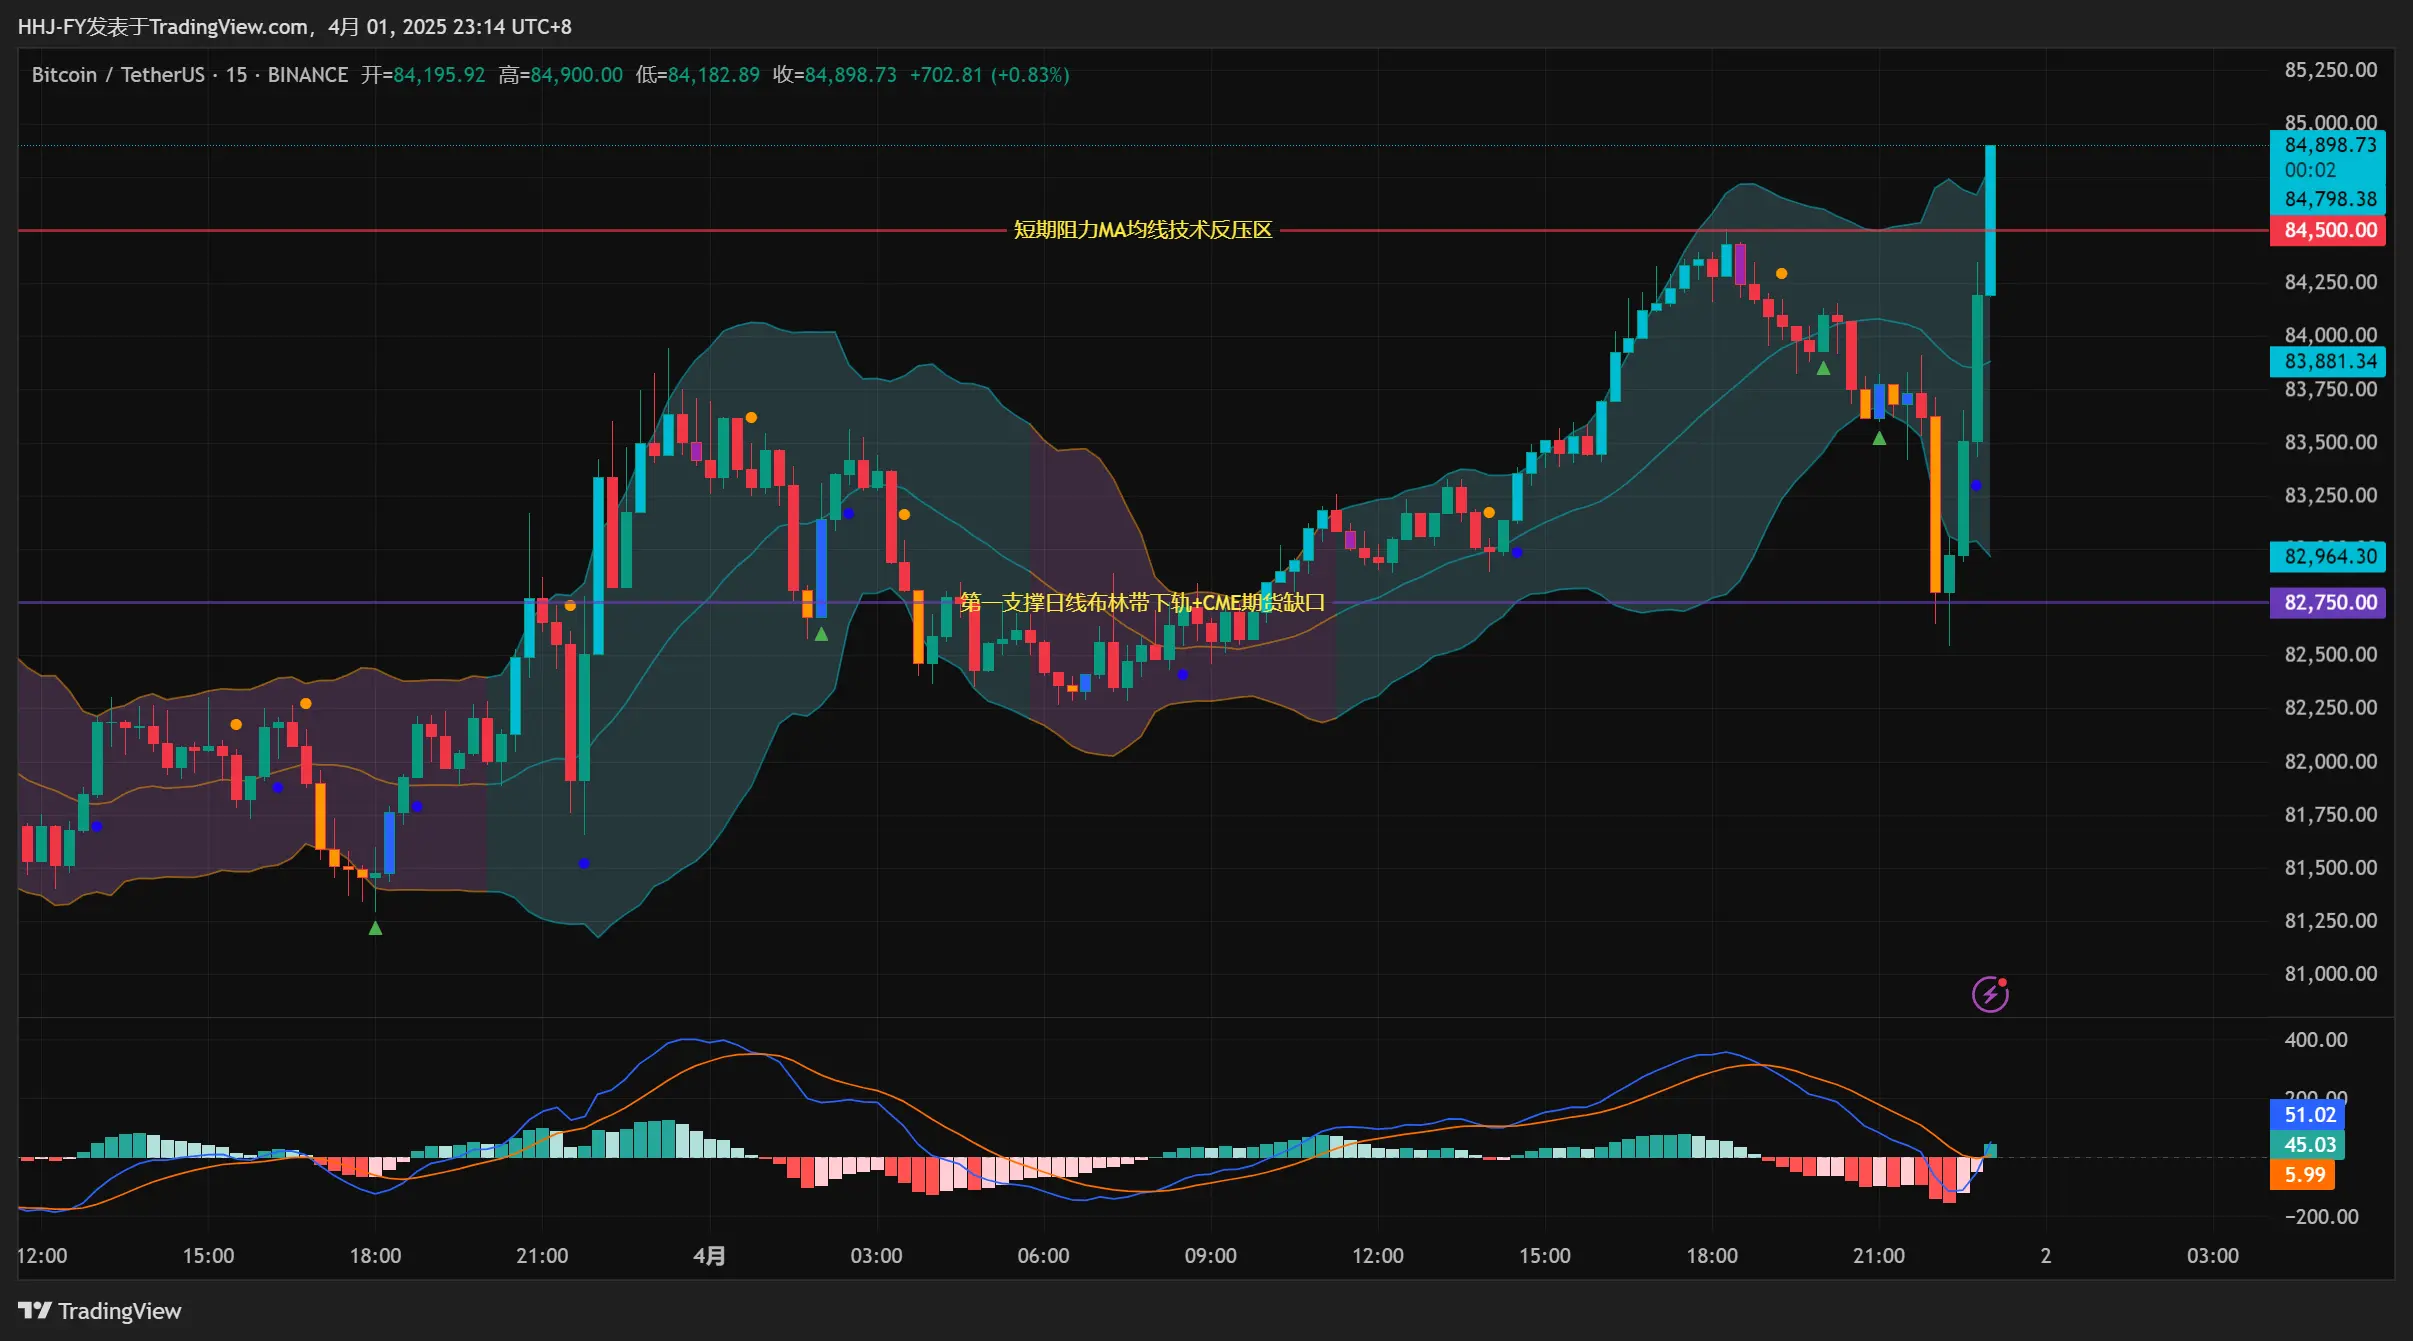
Task: Click the yellow 短期阻力MA均线 resistance annotation text
Action: [1142, 230]
